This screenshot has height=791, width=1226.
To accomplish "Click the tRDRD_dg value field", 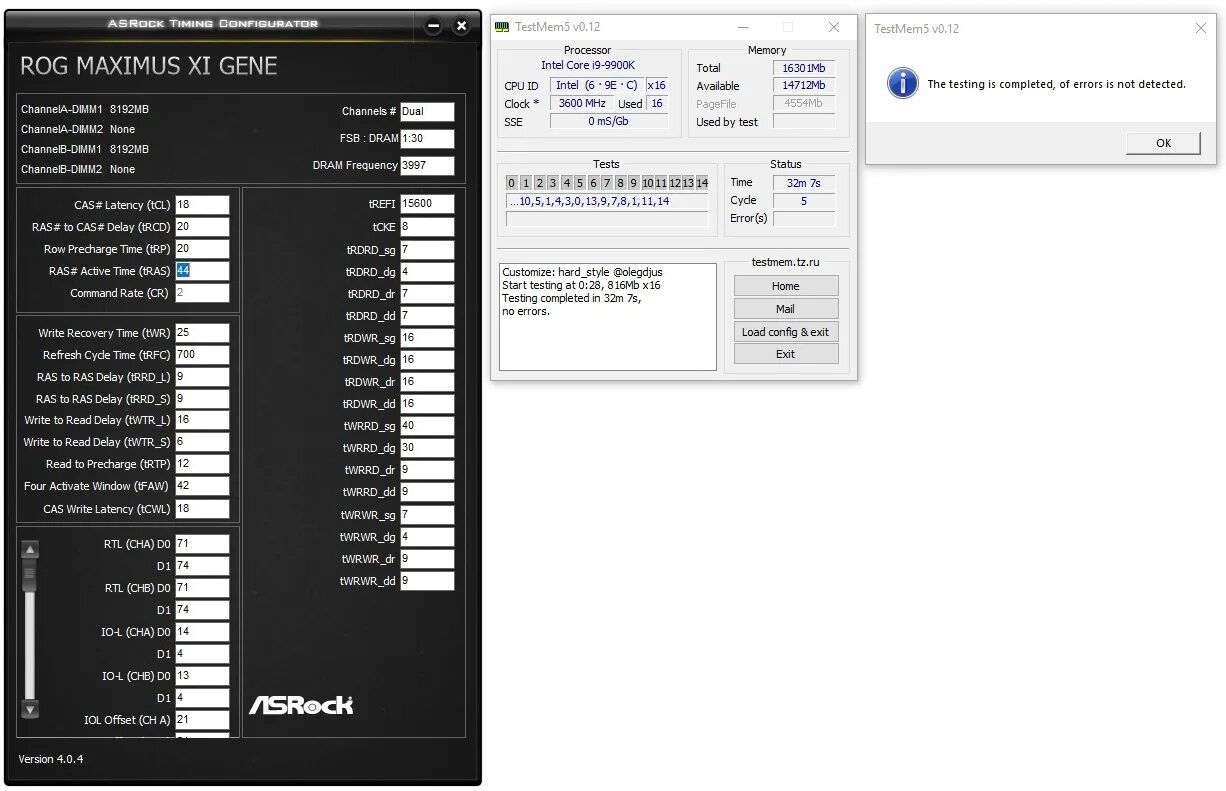I will [427, 272].
